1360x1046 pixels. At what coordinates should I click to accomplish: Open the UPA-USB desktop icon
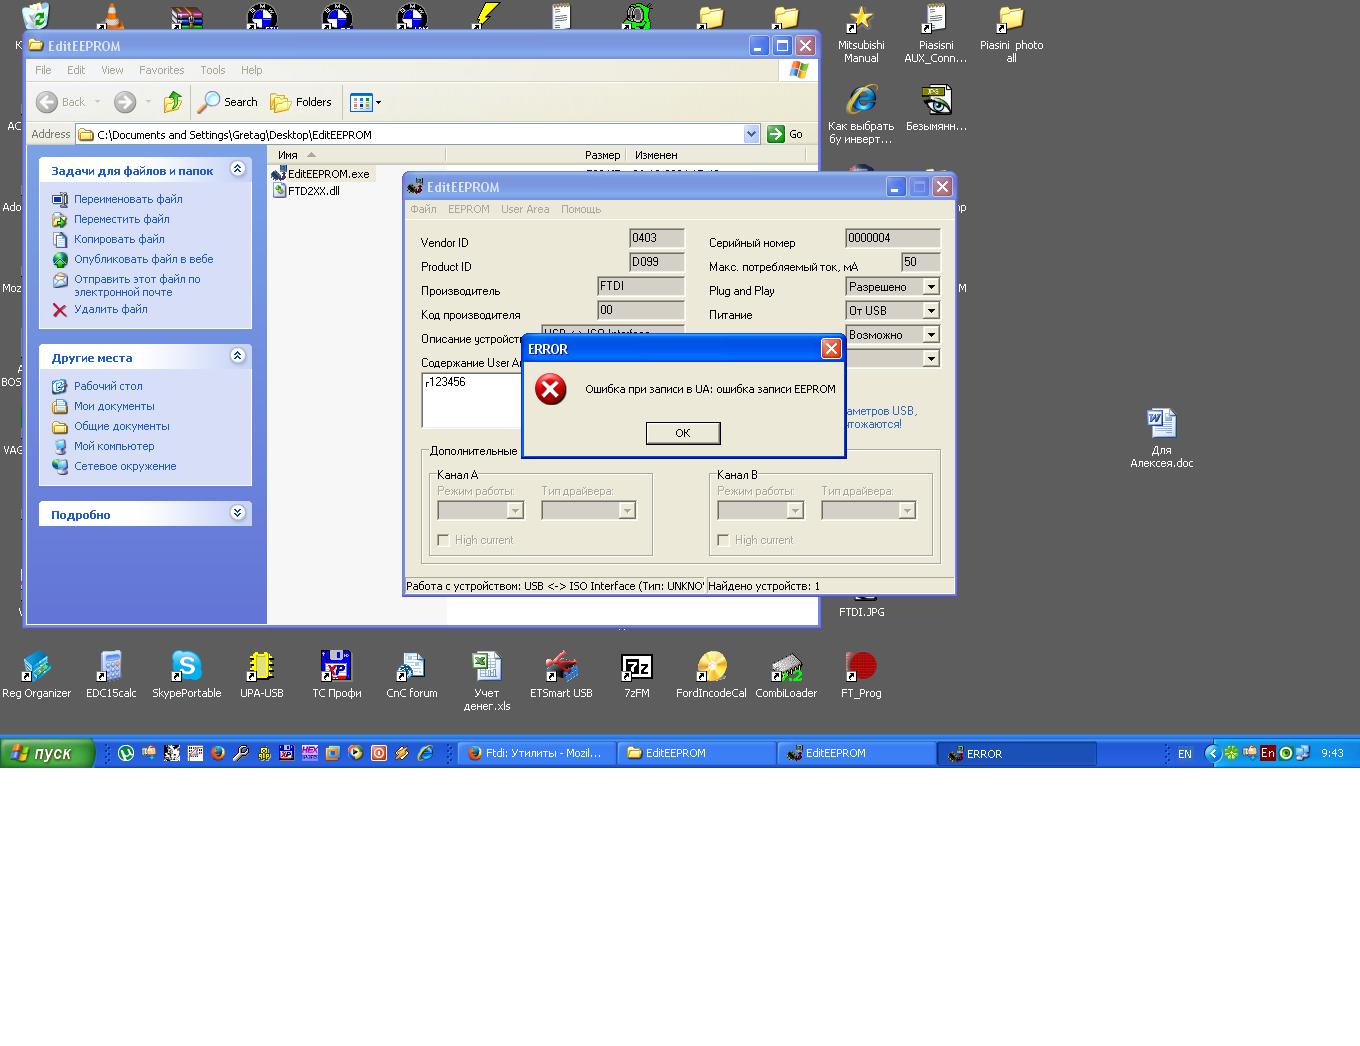pyautogui.click(x=261, y=667)
